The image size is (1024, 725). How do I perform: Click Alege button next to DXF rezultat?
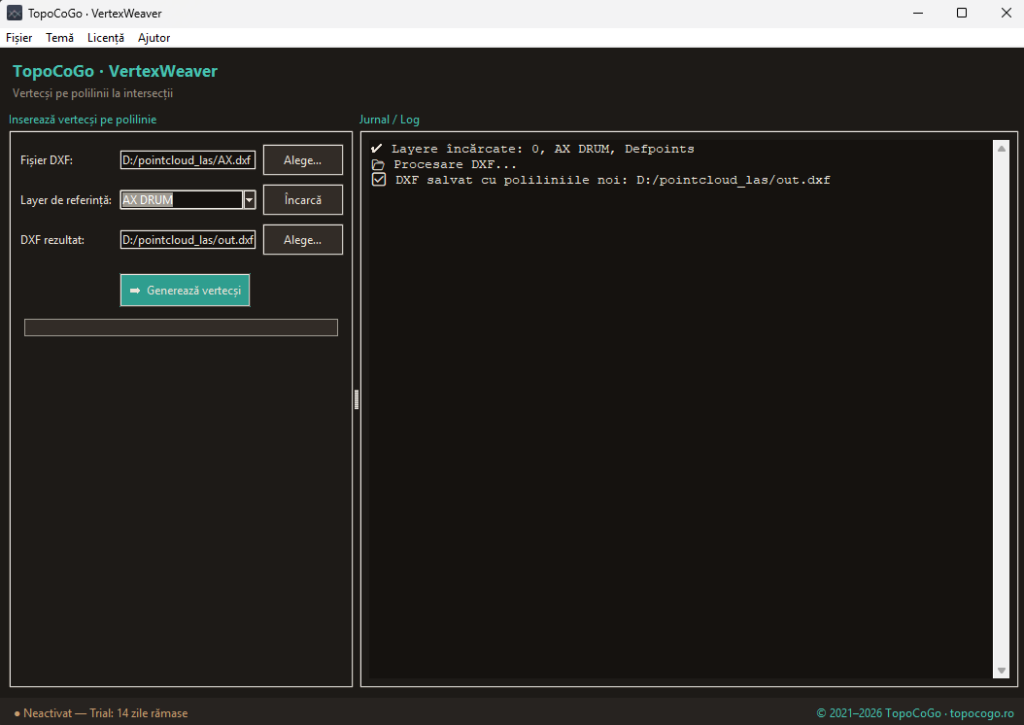tap(303, 240)
